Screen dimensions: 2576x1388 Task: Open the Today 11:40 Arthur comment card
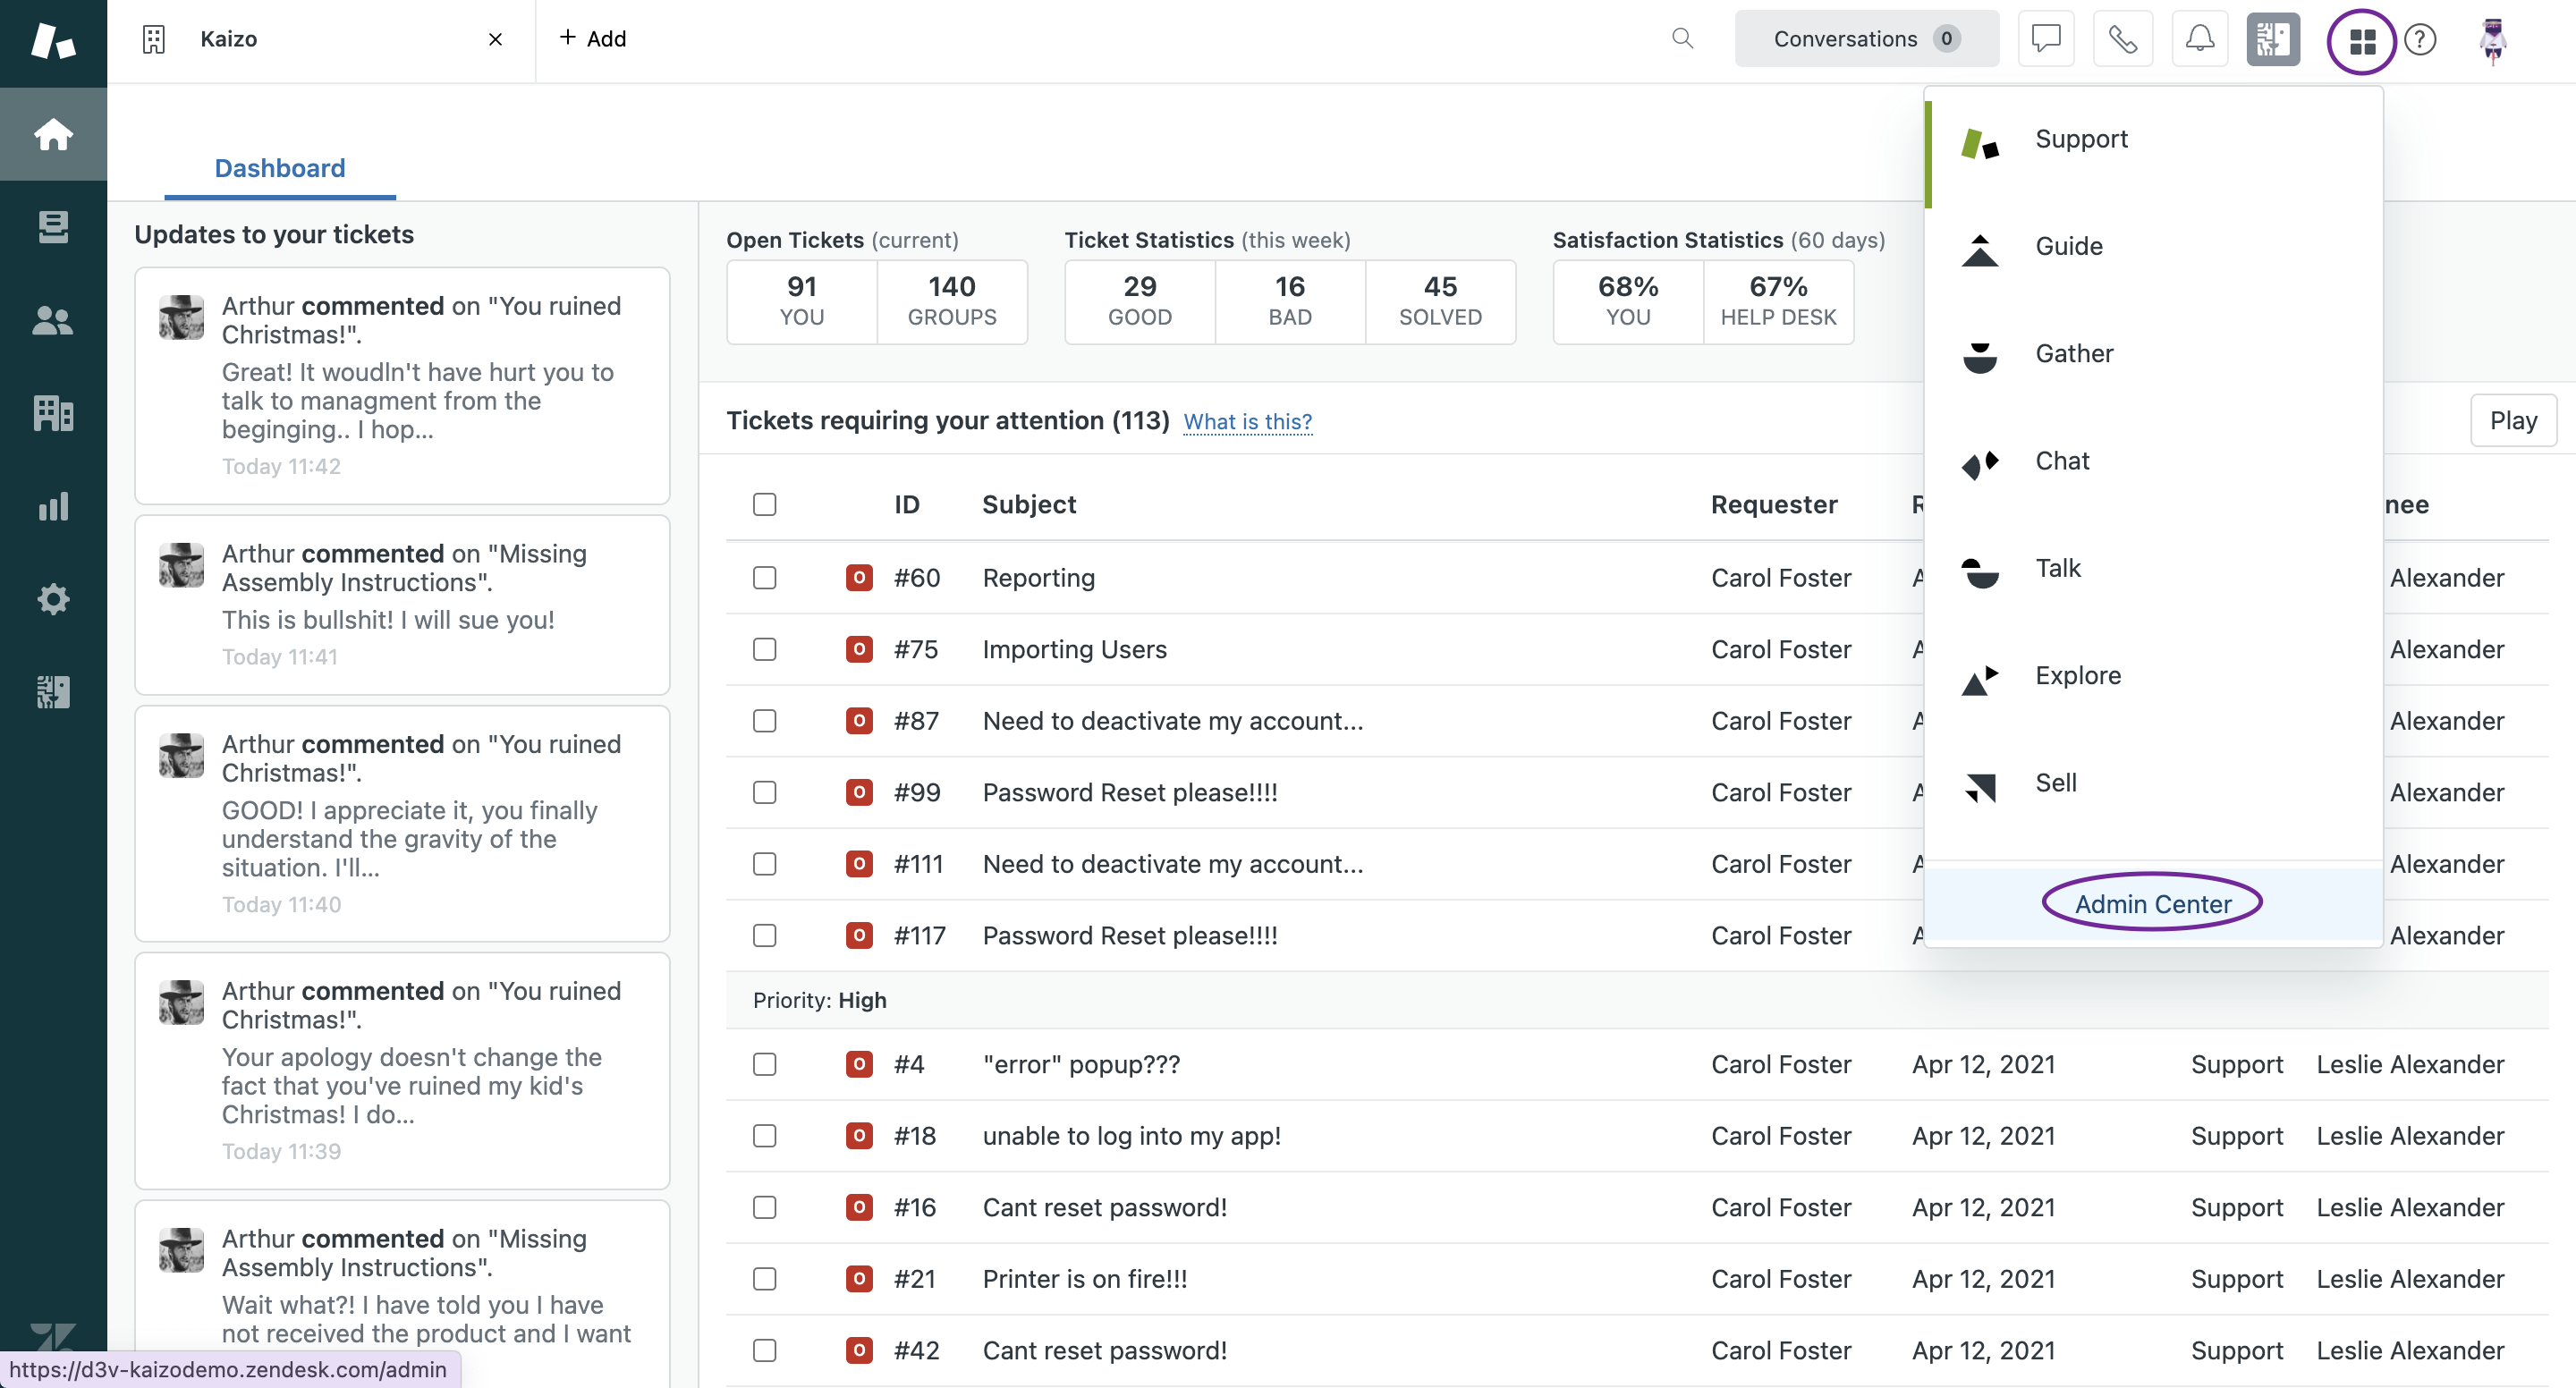402,824
